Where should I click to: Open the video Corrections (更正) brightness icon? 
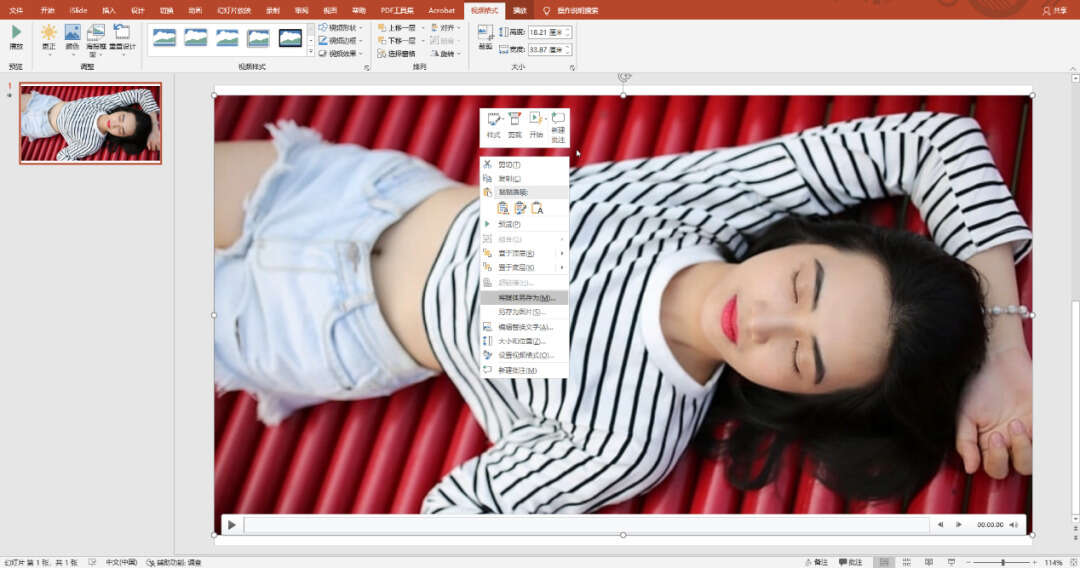pos(48,33)
